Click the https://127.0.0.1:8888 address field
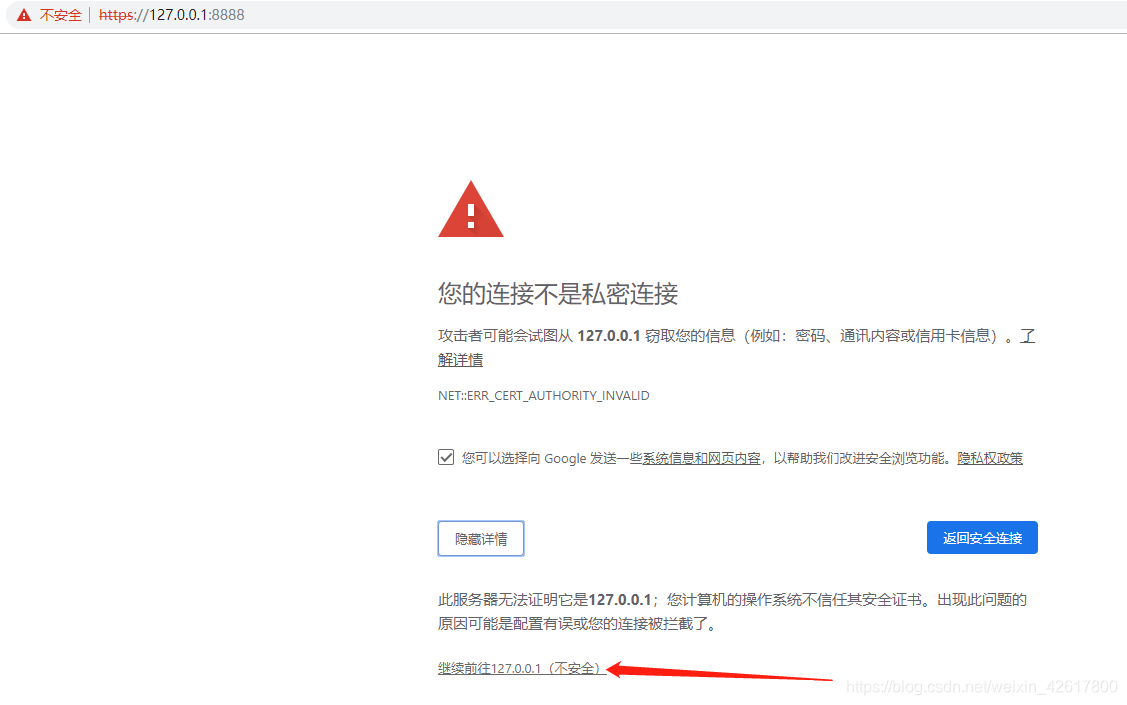Image resolution: width=1127 pixels, height=705 pixels. 172,15
